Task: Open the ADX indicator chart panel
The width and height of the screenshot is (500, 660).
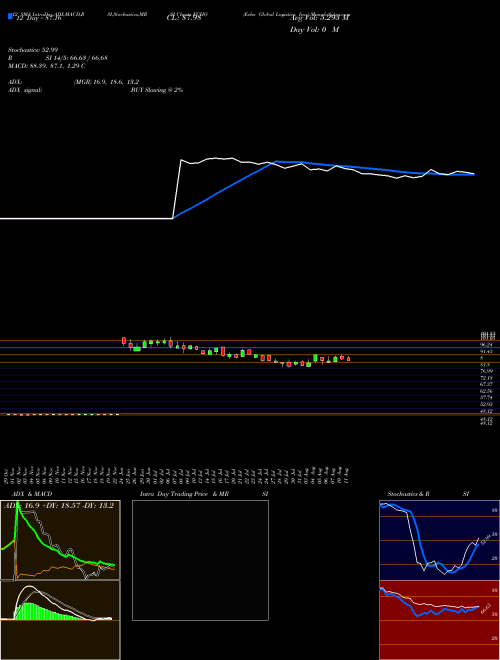Action: point(60,540)
